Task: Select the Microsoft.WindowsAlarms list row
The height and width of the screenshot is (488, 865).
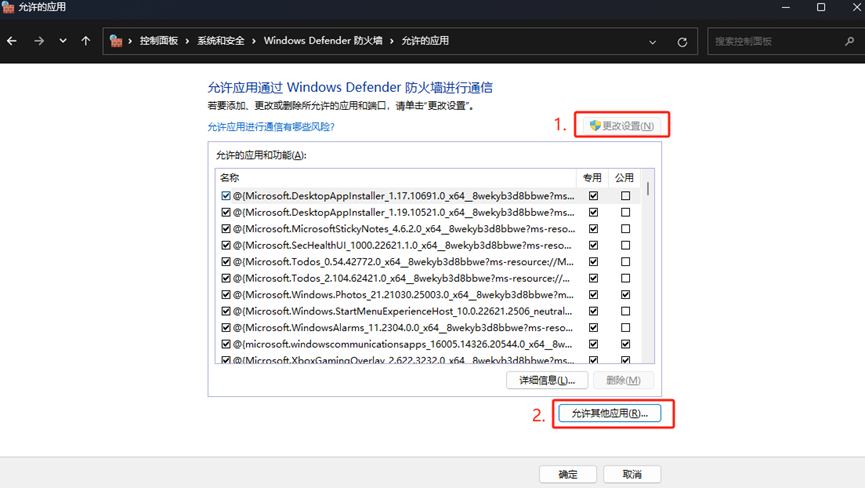Action: [x=428, y=328]
